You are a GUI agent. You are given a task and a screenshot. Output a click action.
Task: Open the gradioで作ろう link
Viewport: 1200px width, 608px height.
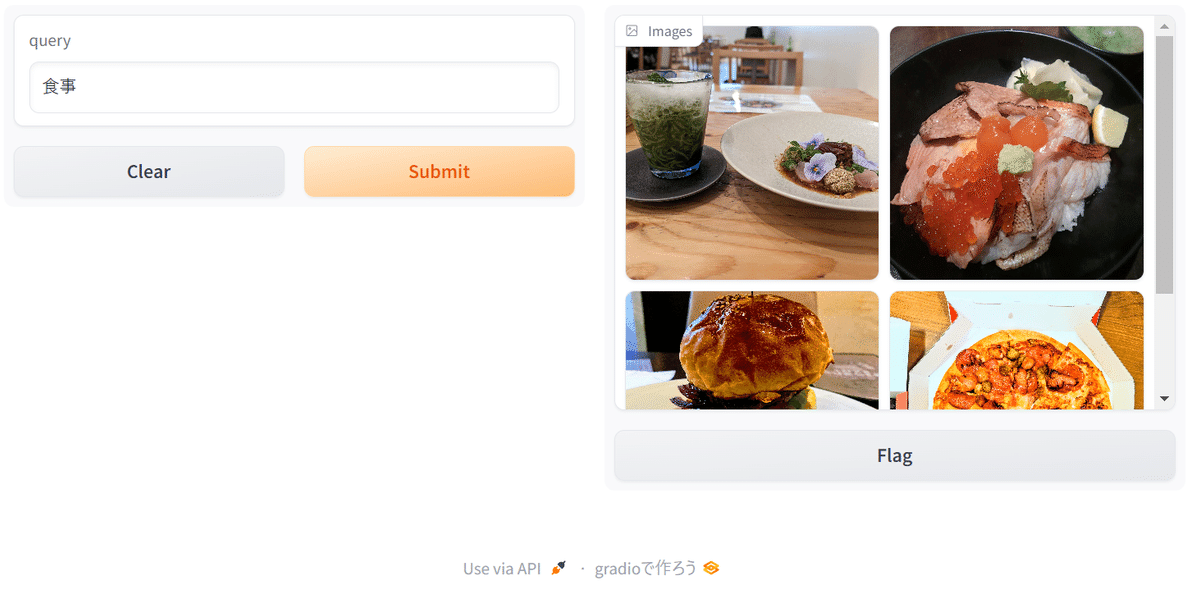[645, 568]
